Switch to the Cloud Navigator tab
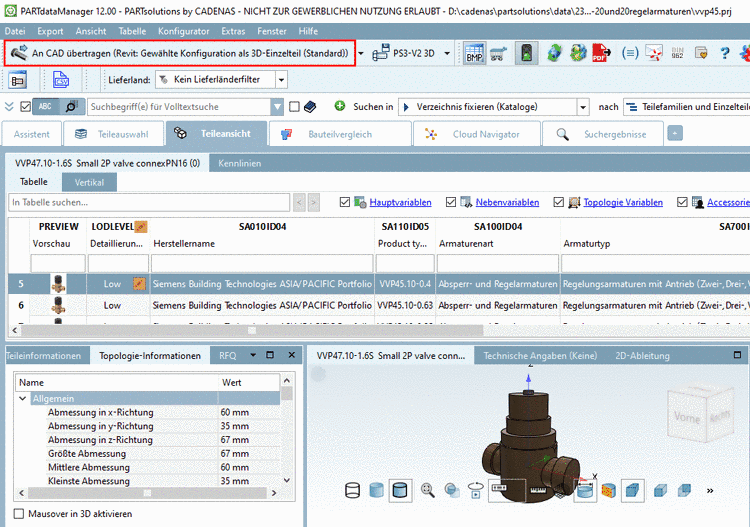Screen dimensions: 750x527 476,134
